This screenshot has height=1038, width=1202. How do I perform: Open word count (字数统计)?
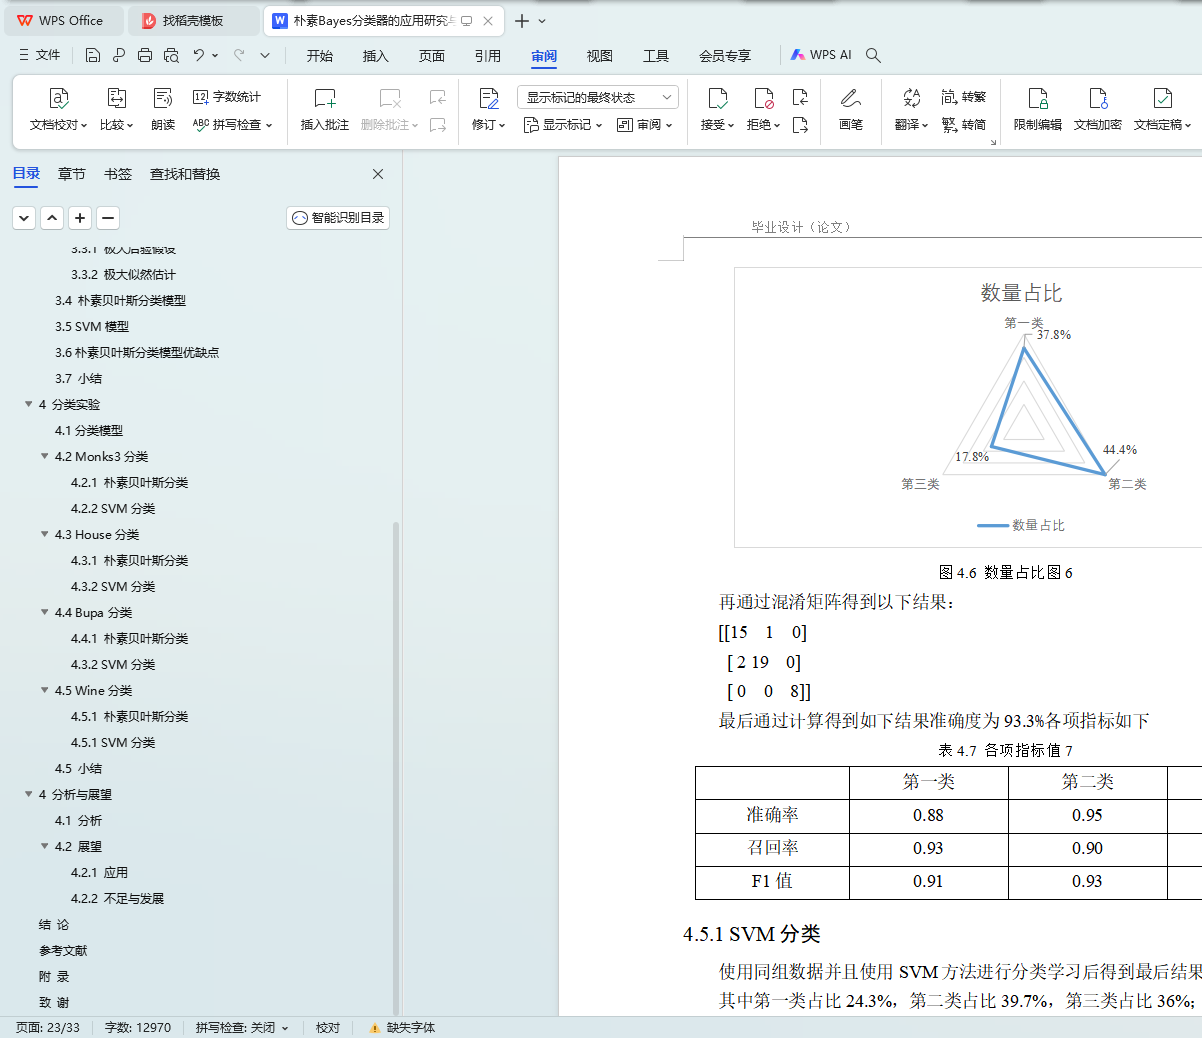(x=227, y=97)
